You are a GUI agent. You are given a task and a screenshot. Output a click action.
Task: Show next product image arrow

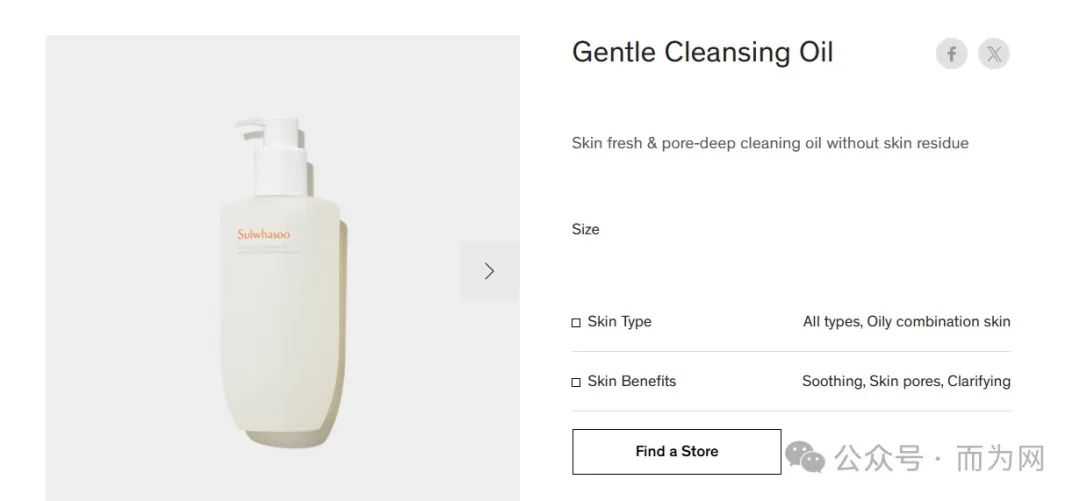[x=489, y=271]
